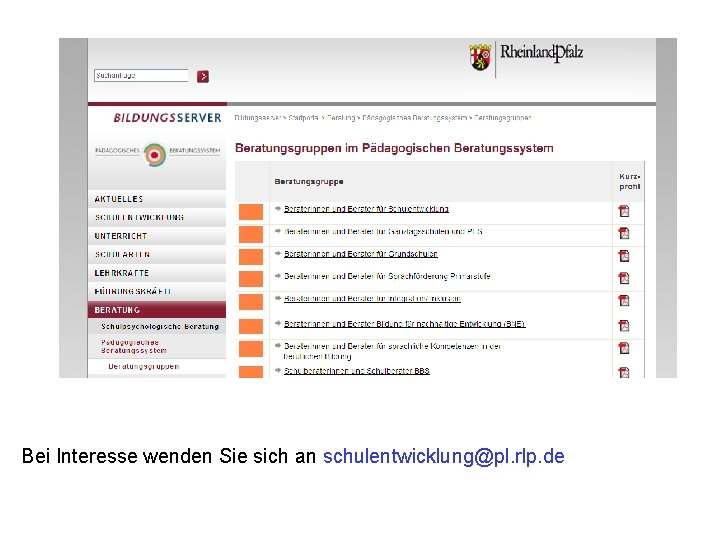Open PDF Kurzprofil for sprachliche Kompetenzen row
Screen dimensions: 720x540
tap(624, 348)
